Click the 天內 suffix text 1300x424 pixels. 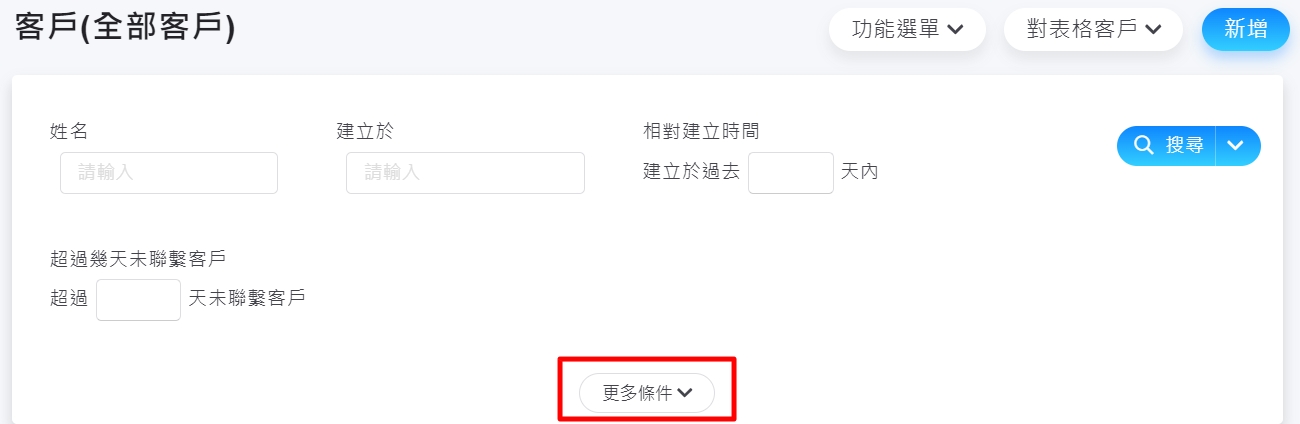(x=860, y=172)
